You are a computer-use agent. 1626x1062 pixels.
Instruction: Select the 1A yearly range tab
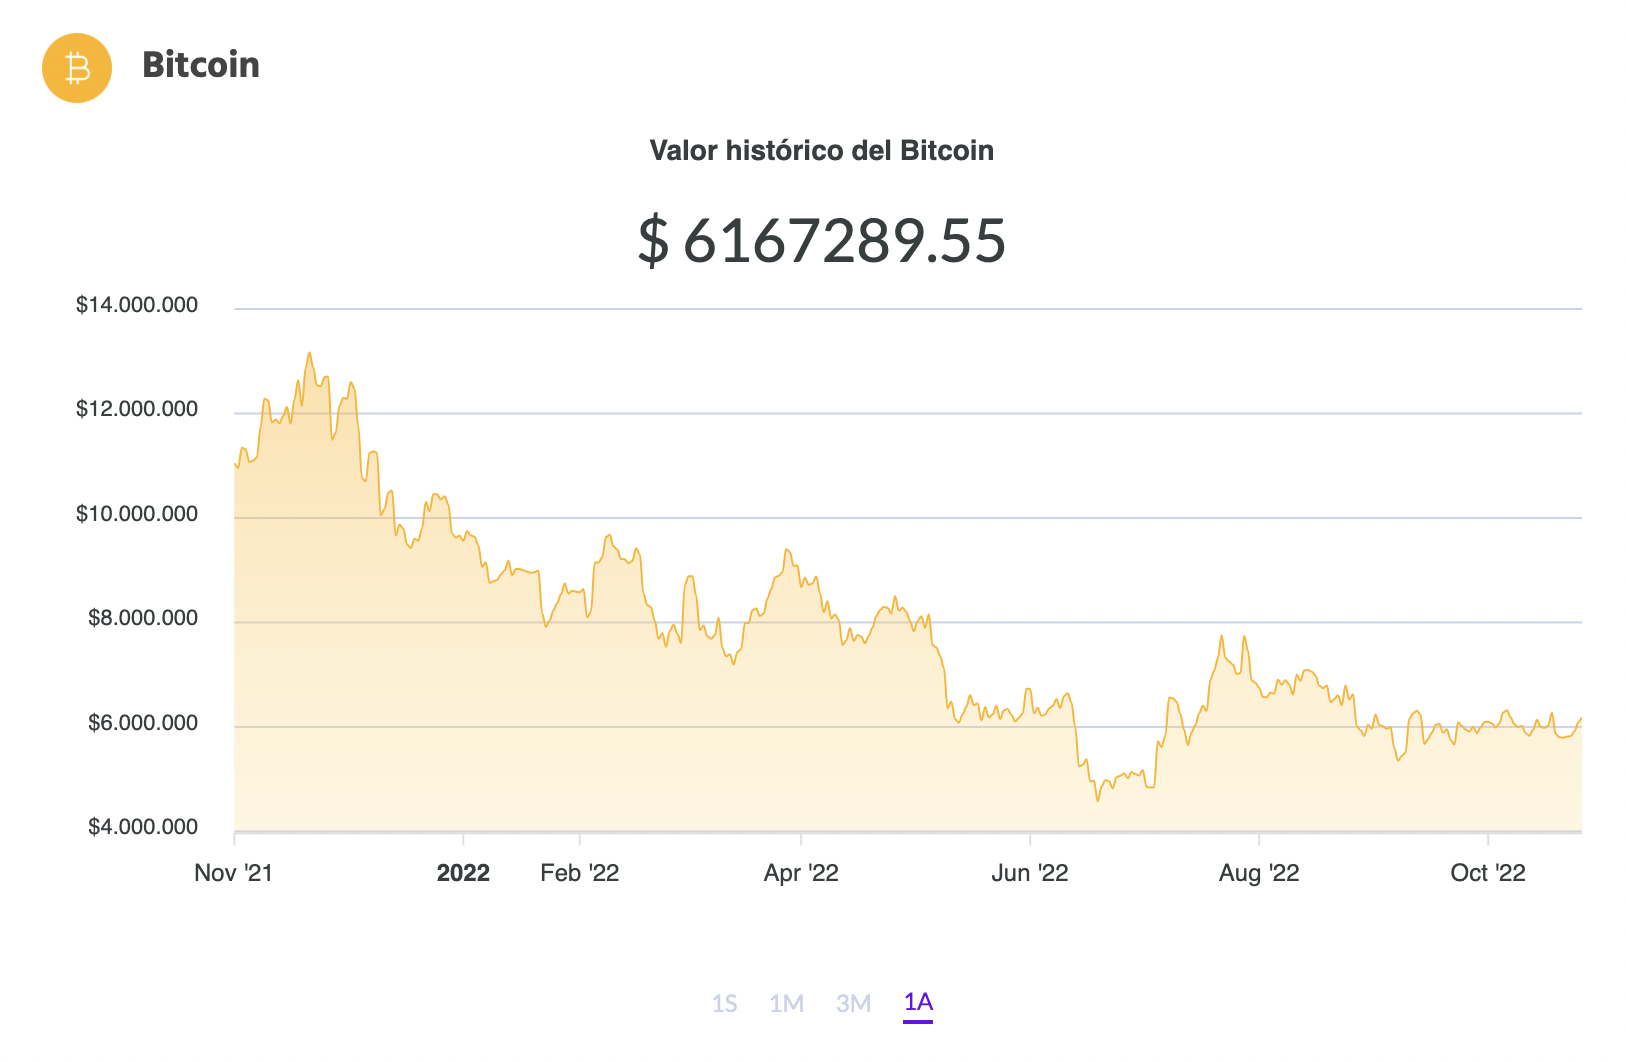click(918, 1002)
